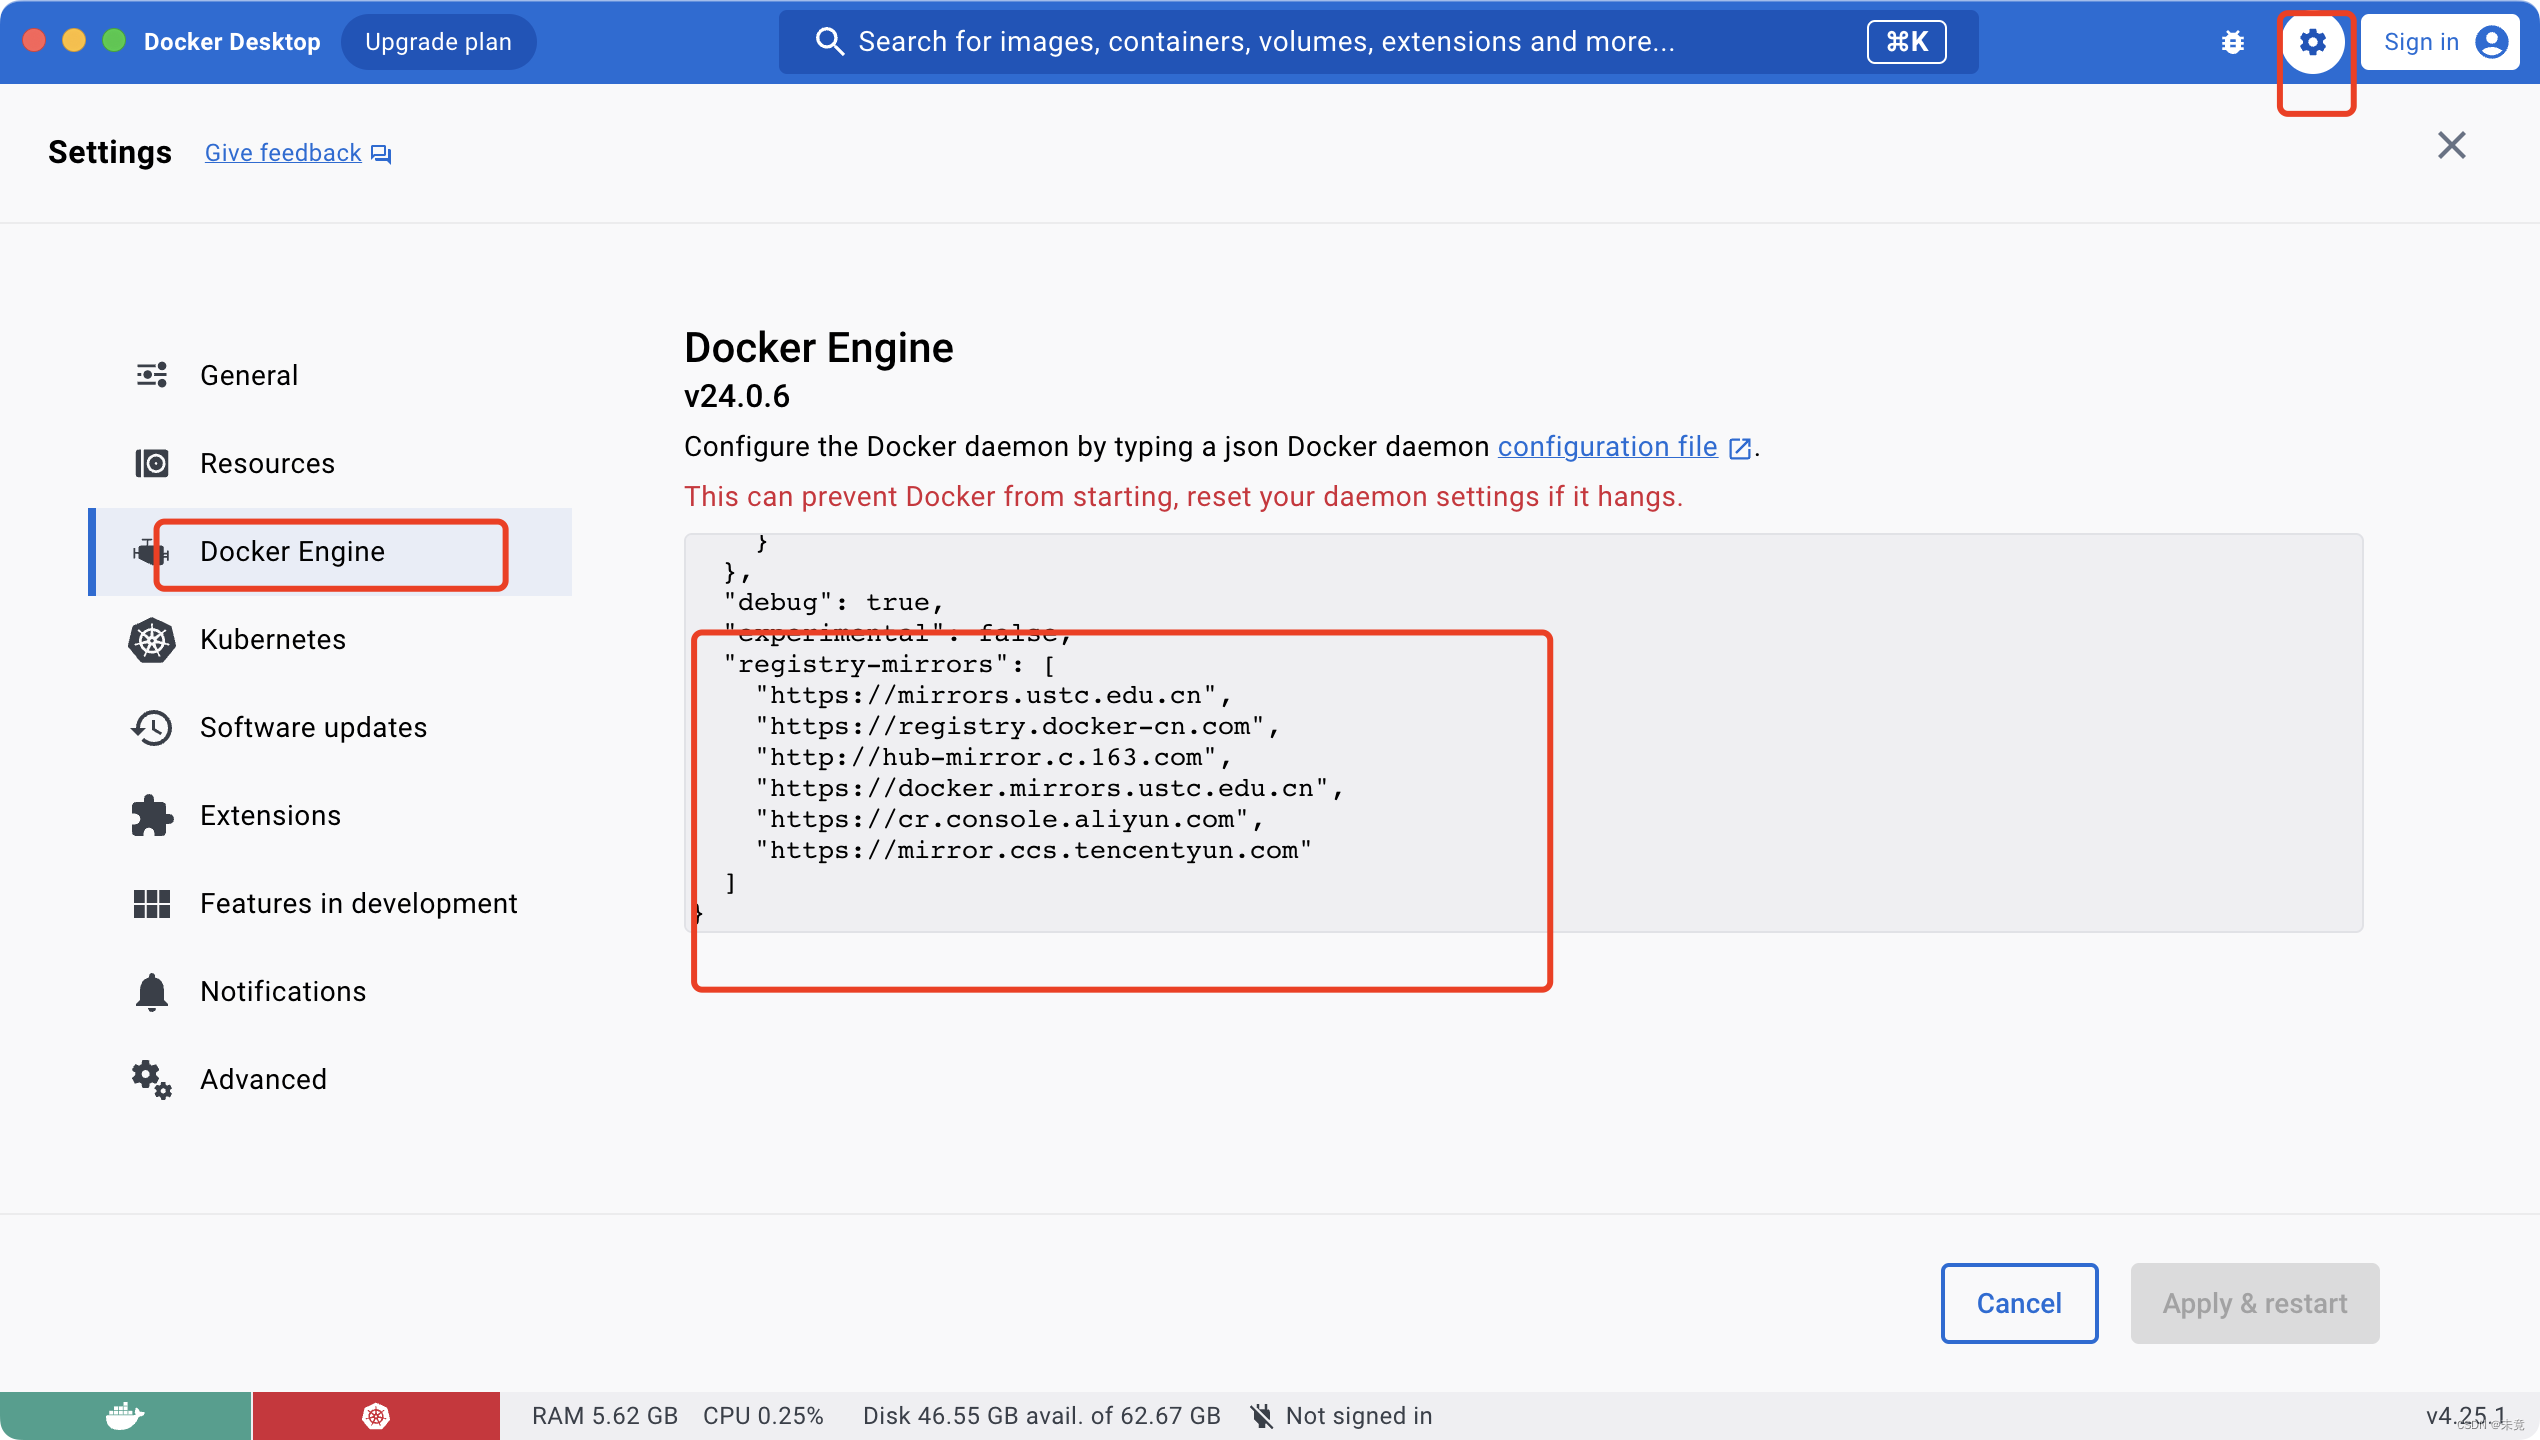Open the General settings tab
The image size is (2540, 1440).
[330, 375]
